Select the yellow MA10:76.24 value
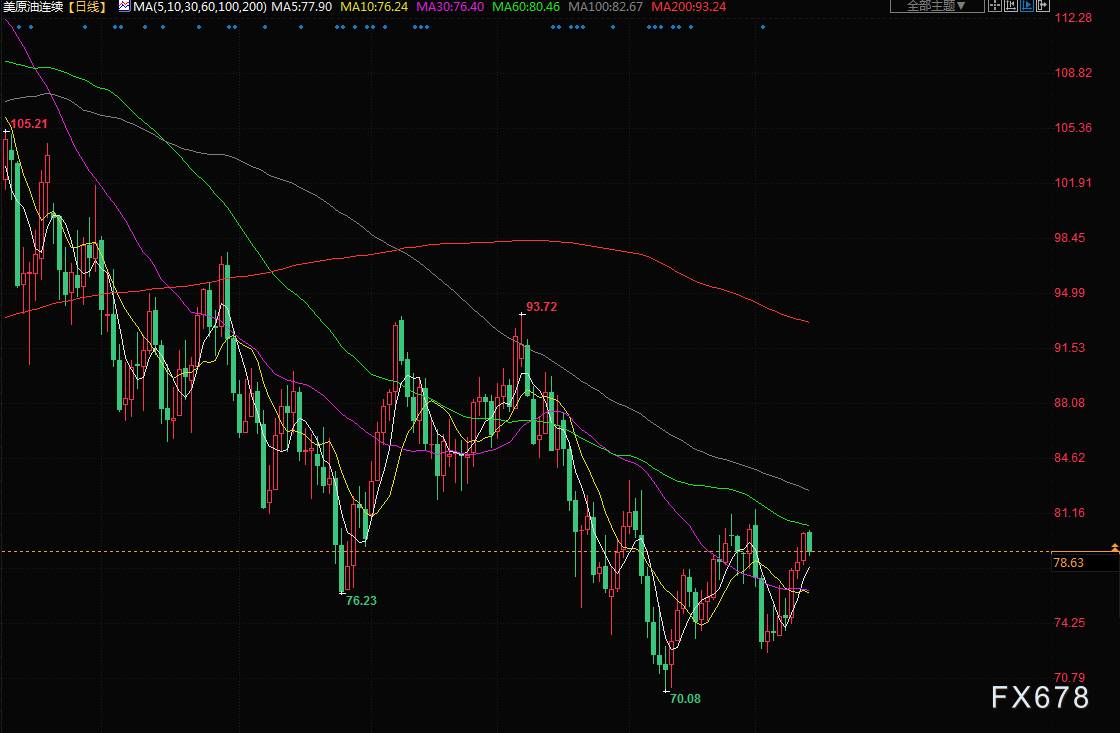This screenshot has width=1120, height=733. pyautogui.click(x=374, y=7)
